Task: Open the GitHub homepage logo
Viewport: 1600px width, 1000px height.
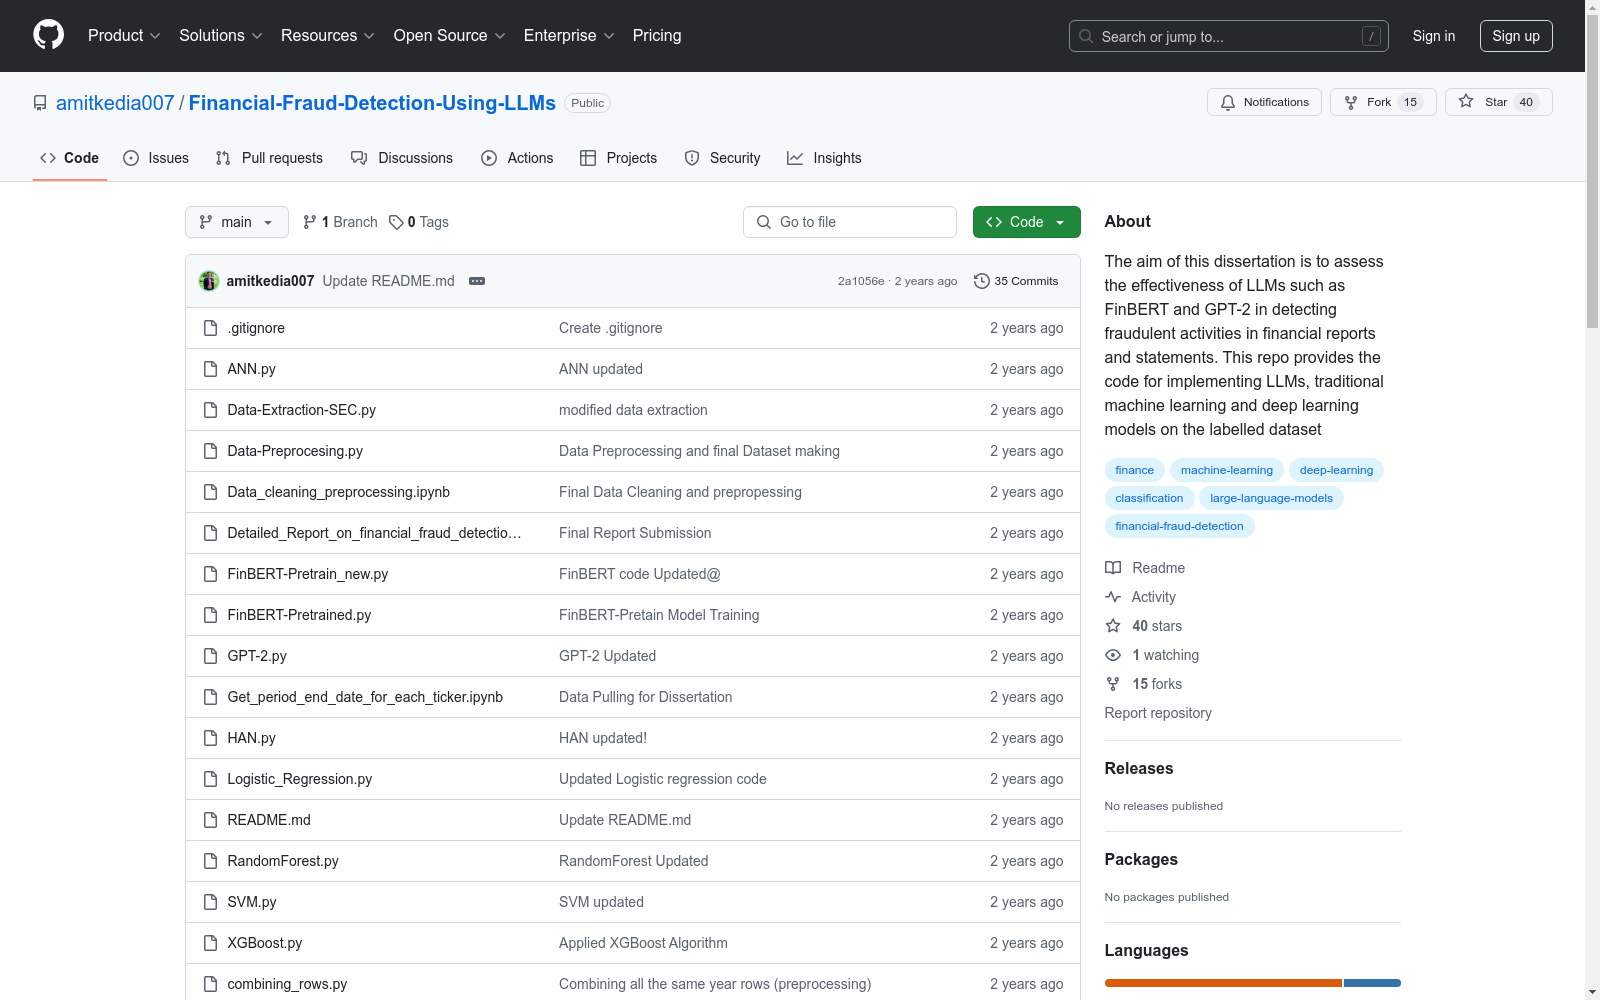Action: tap(48, 35)
